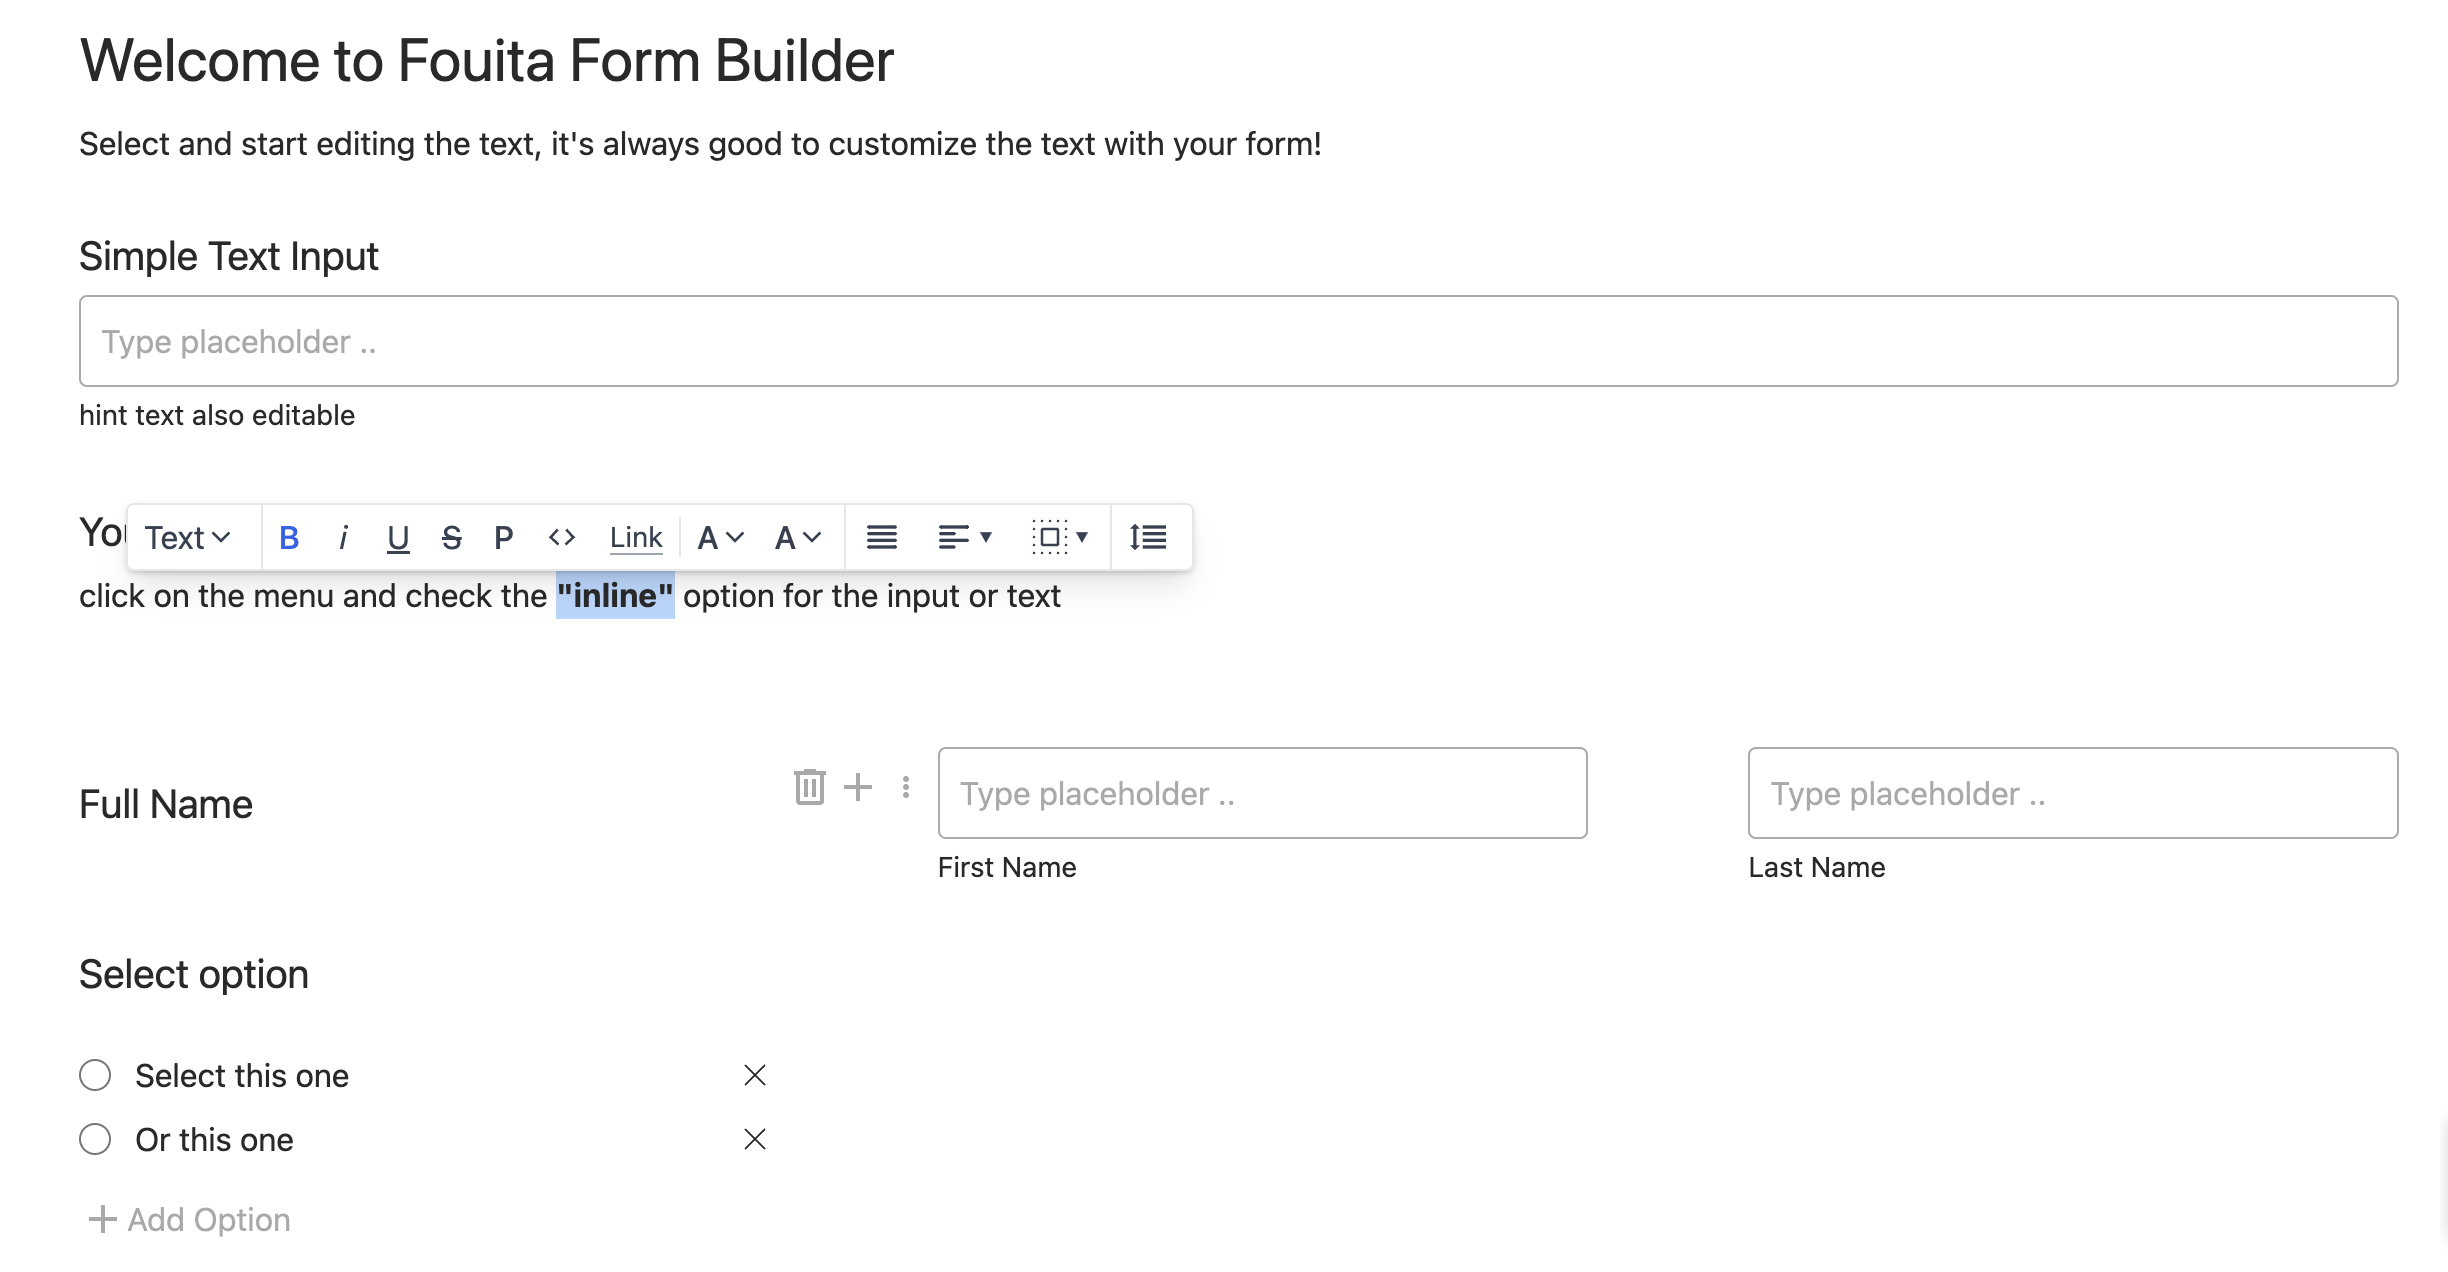Click the delete trash icon on Full Name
Screen dimensions: 2448x1272
810,788
